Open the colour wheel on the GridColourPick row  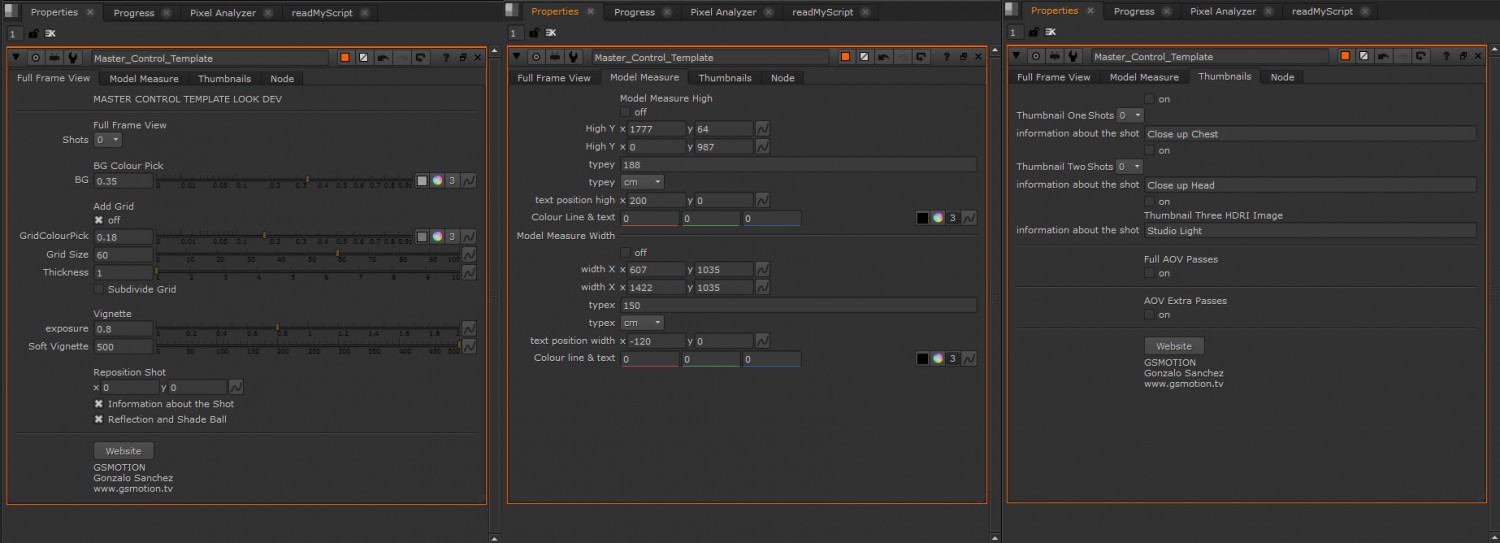click(x=437, y=237)
